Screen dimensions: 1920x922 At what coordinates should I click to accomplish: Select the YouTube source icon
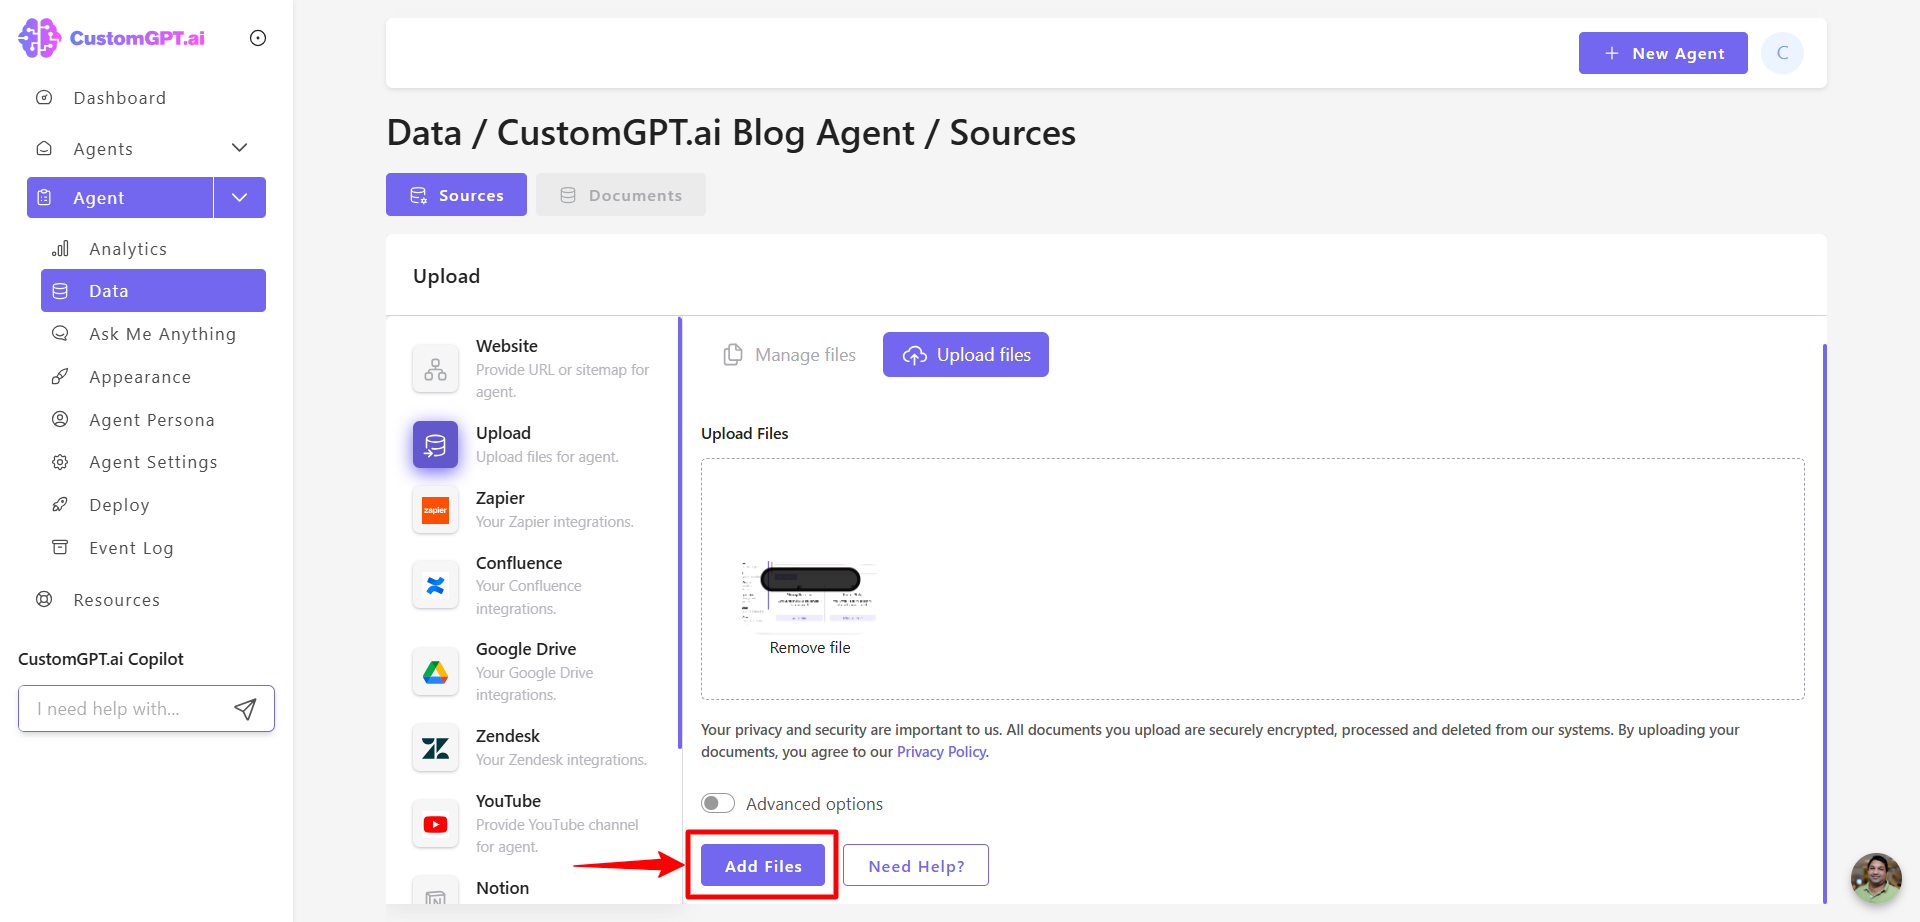[x=435, y=824]
